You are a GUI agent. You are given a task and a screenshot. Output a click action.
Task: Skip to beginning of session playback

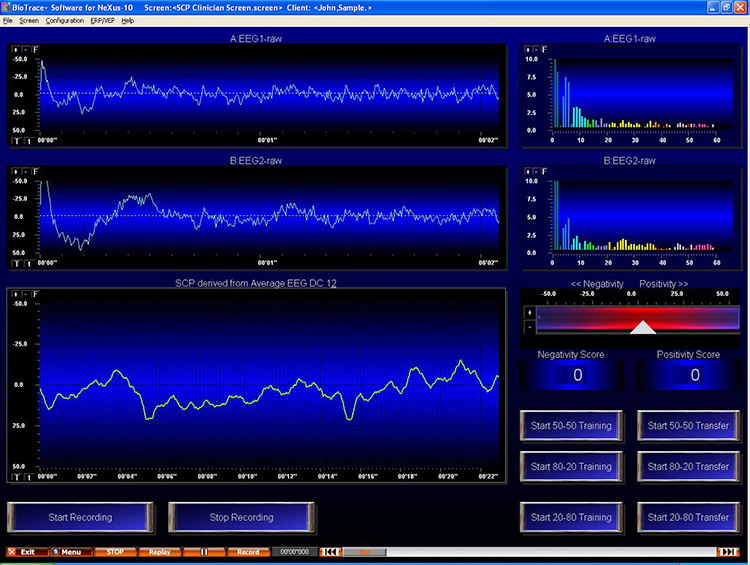click(x=331, y=552)
